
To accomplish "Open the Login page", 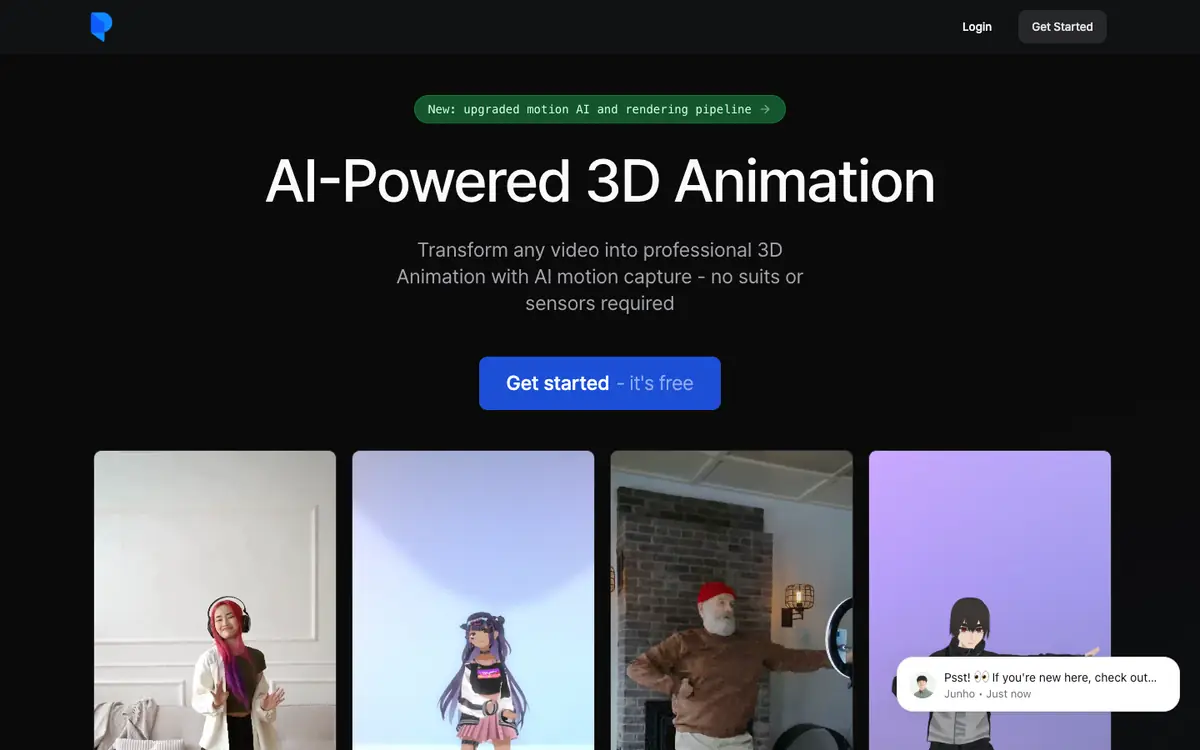I will tap(977, 27).
